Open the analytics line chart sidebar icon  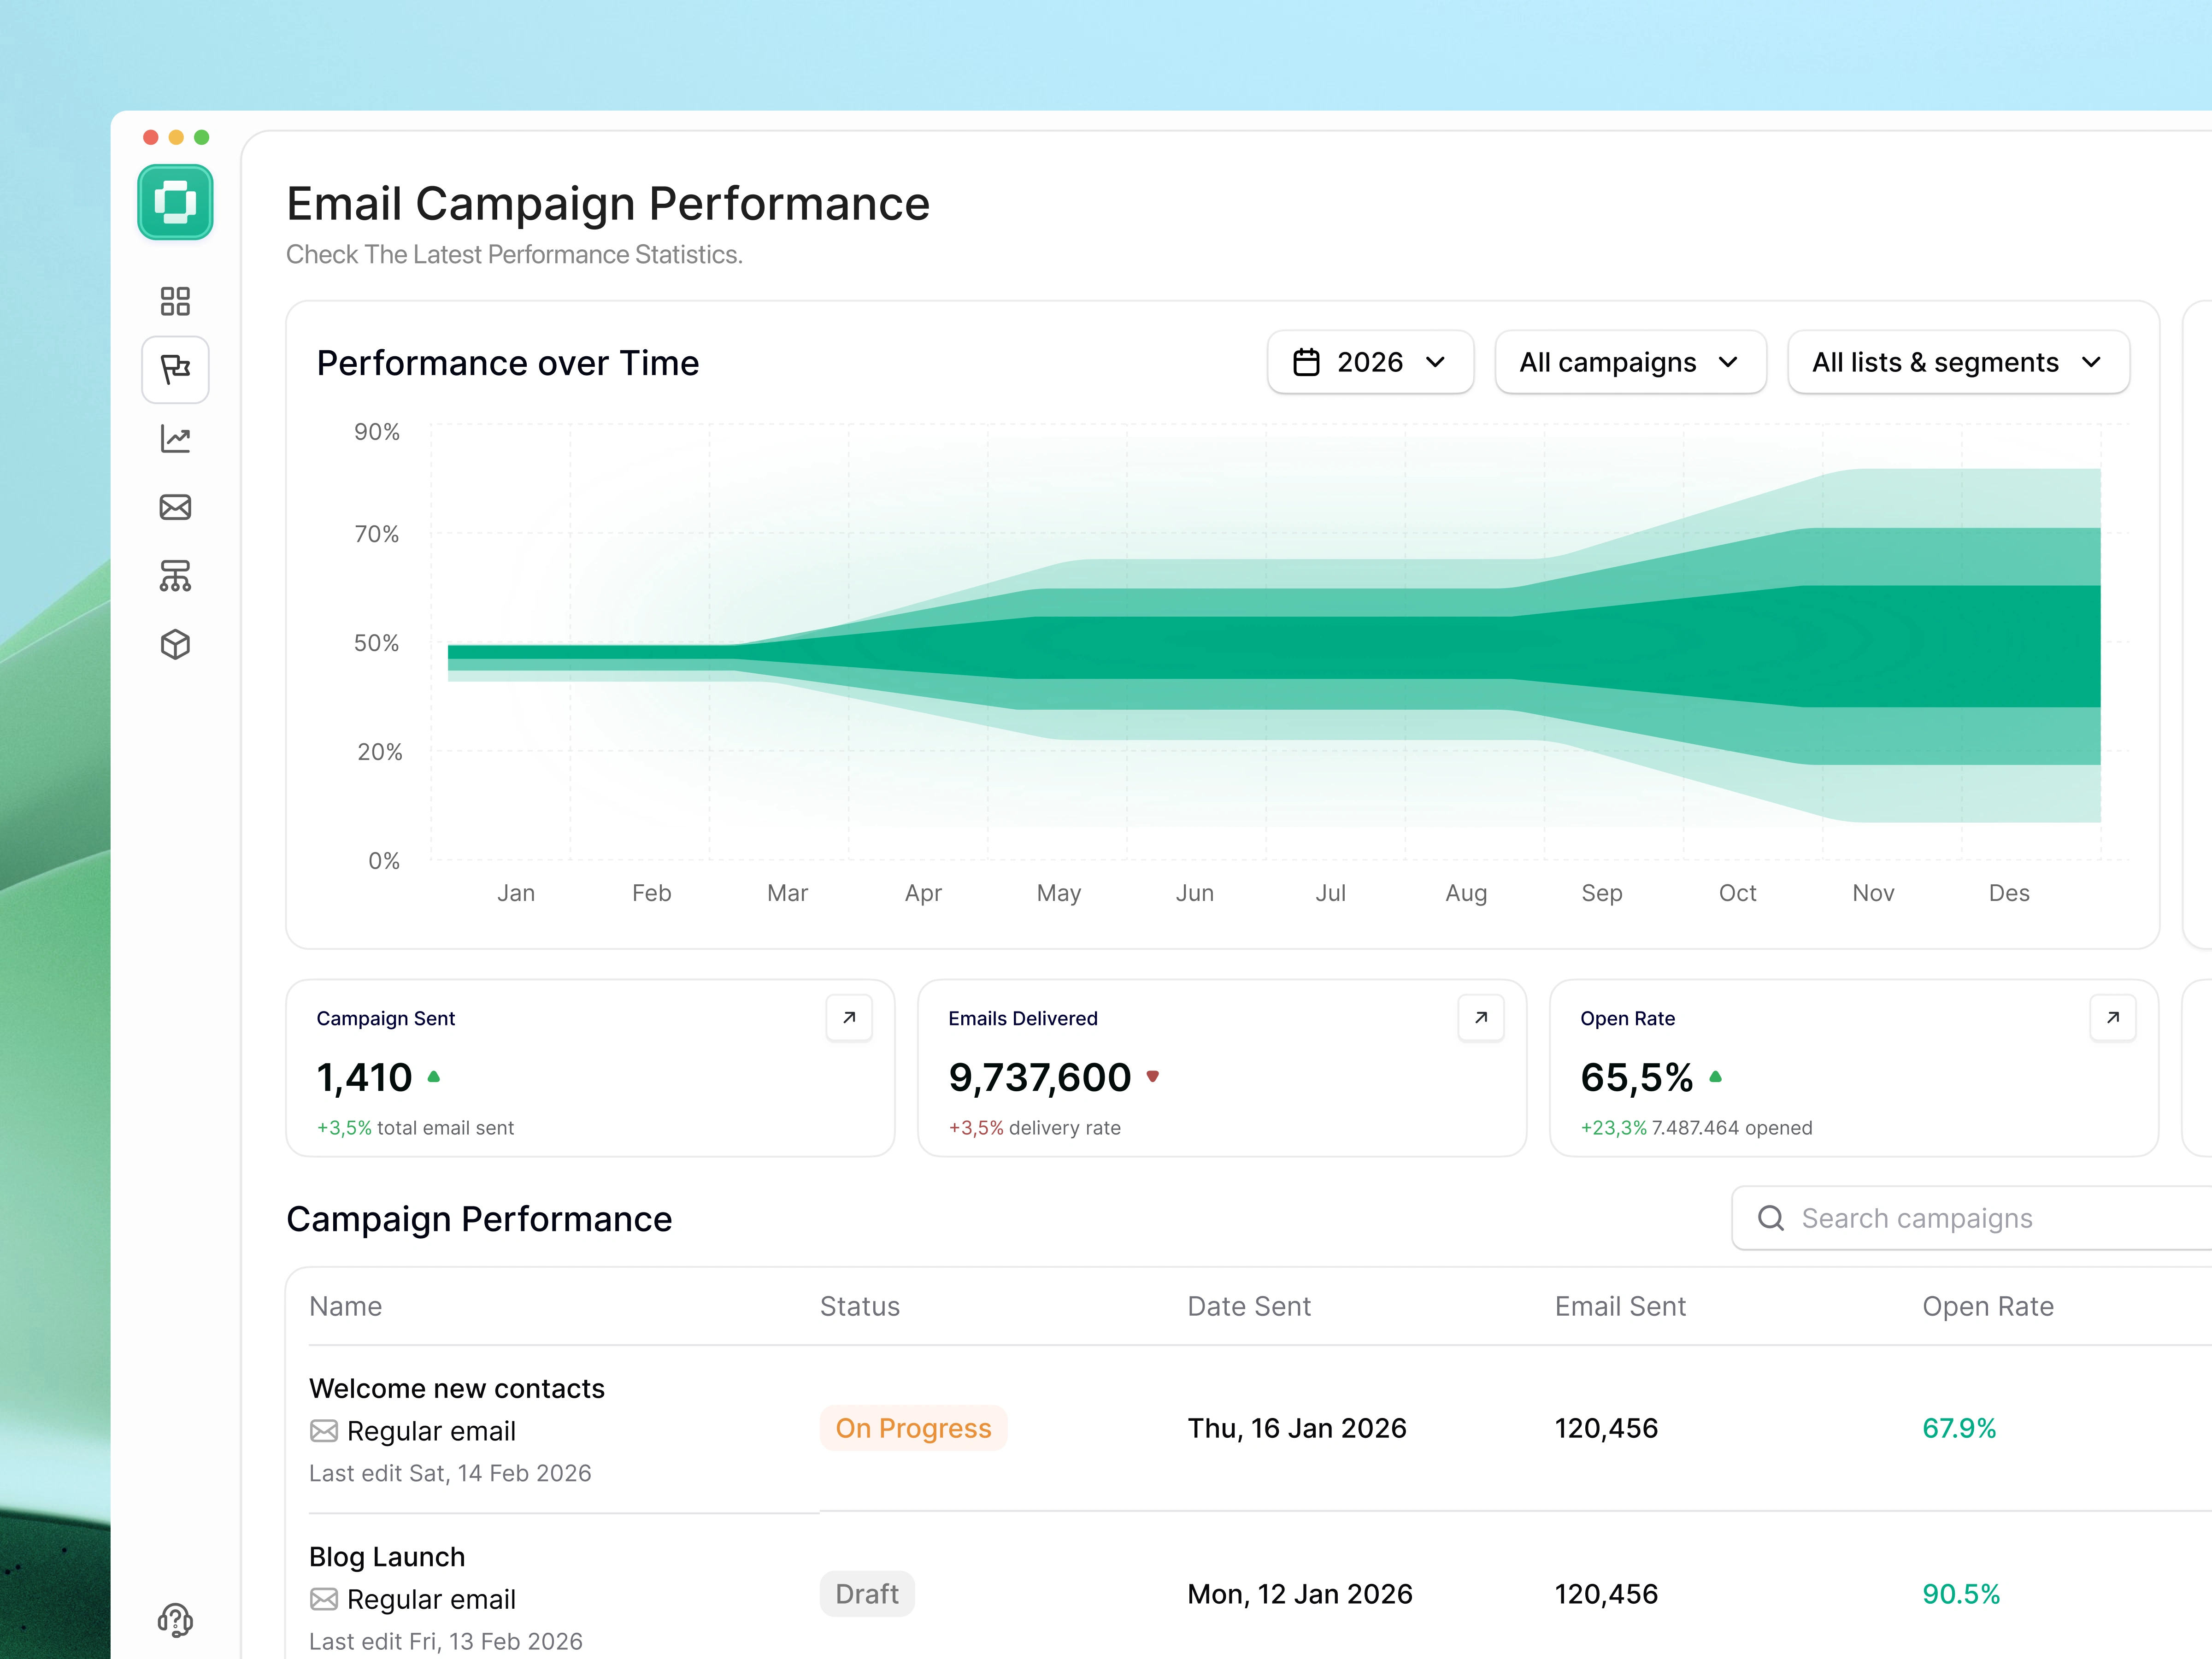coord(175,439)
